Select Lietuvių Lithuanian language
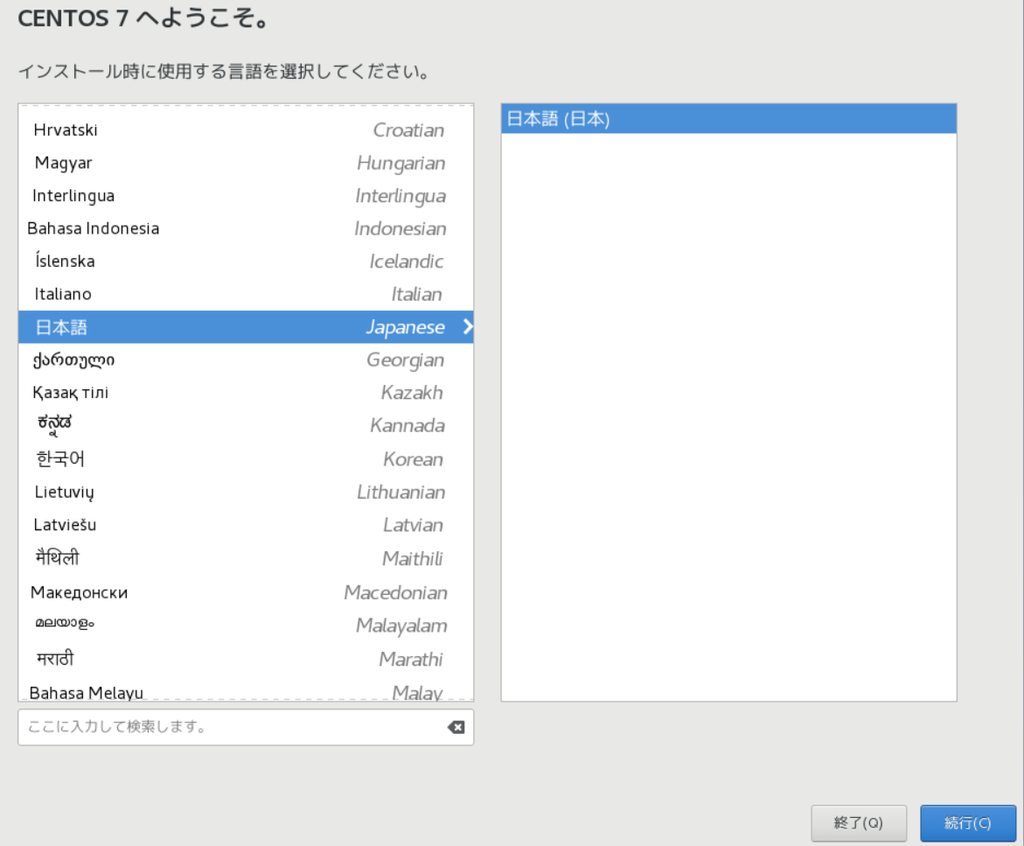The image size is (1024, 846). [x=246, y=492]
